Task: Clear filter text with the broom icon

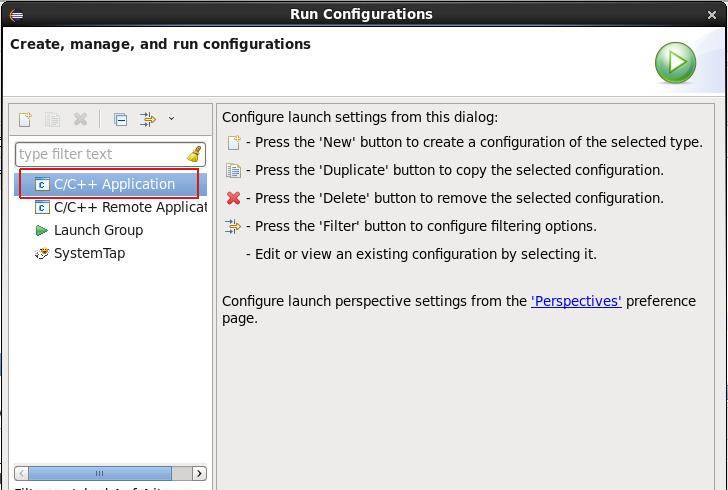Action: (x=194, y=154)
